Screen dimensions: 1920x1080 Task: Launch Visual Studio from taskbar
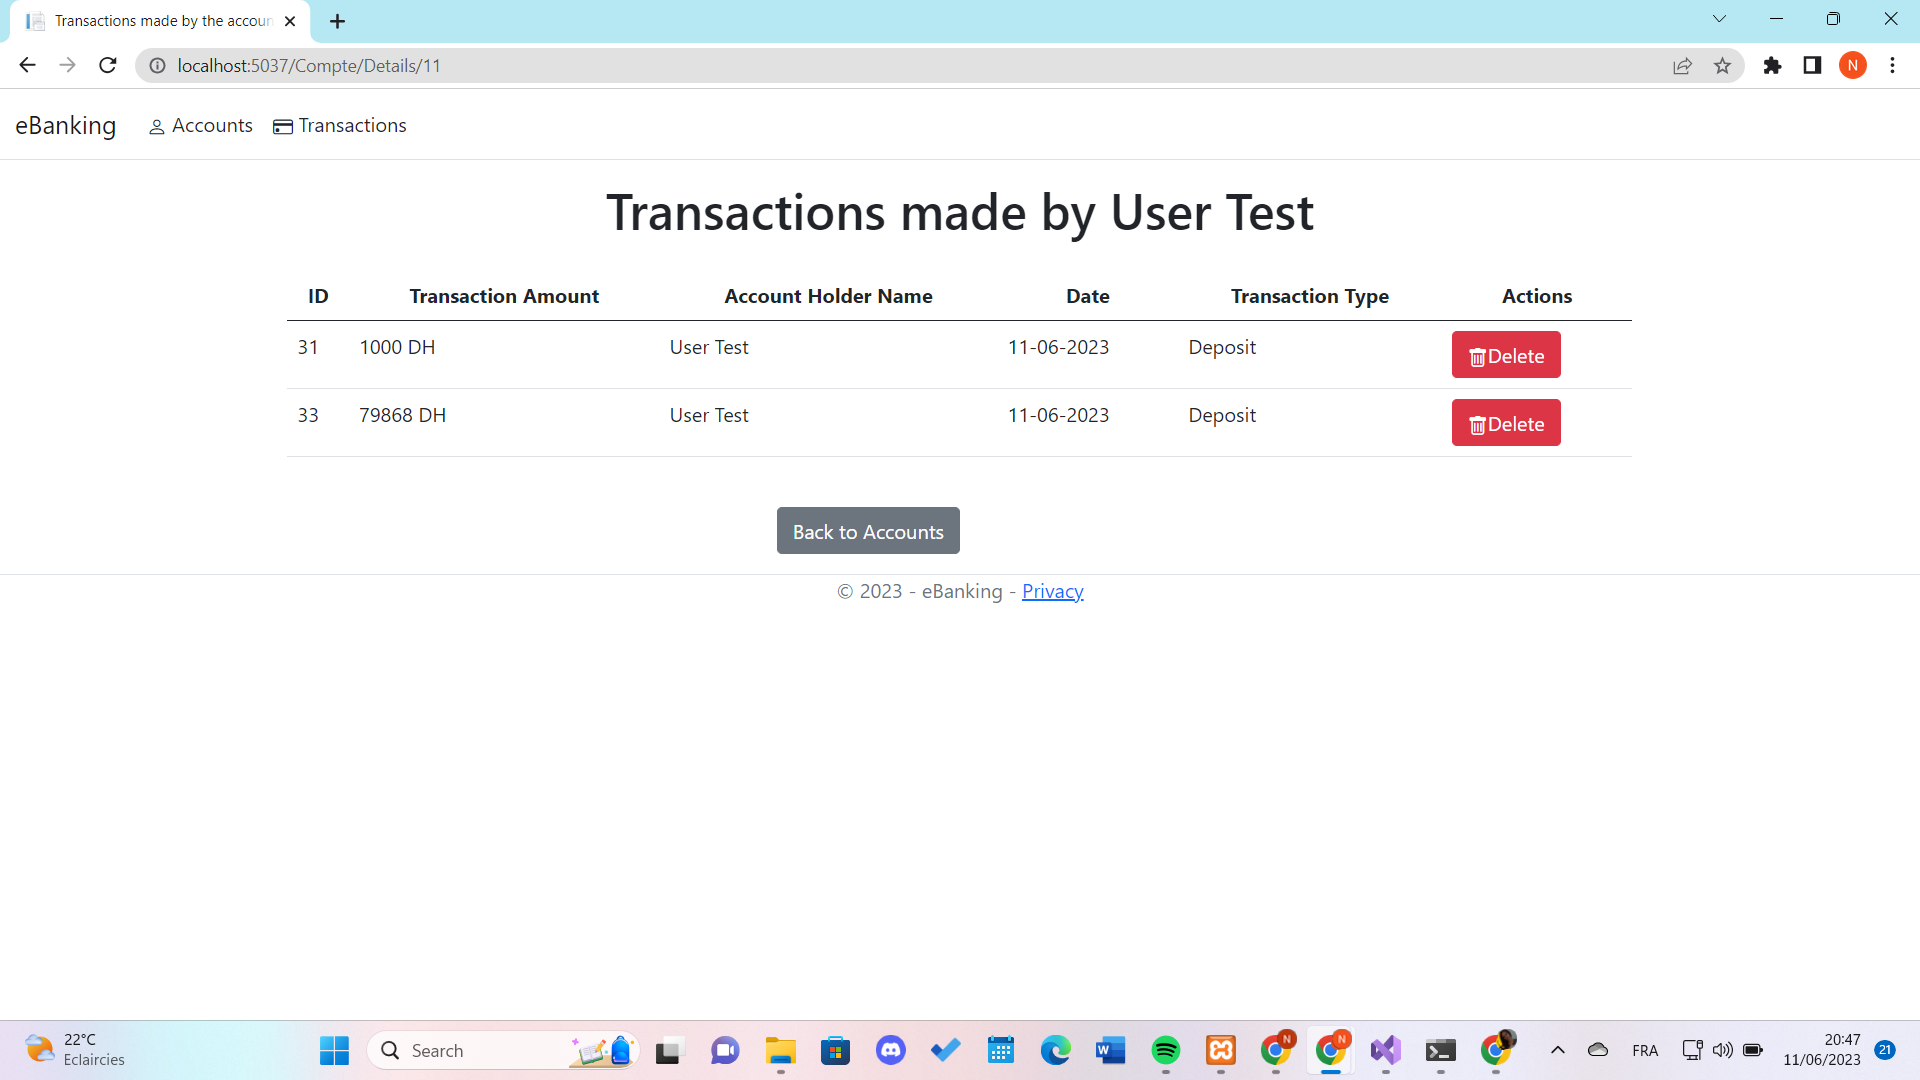[x=1385, y=1050]
